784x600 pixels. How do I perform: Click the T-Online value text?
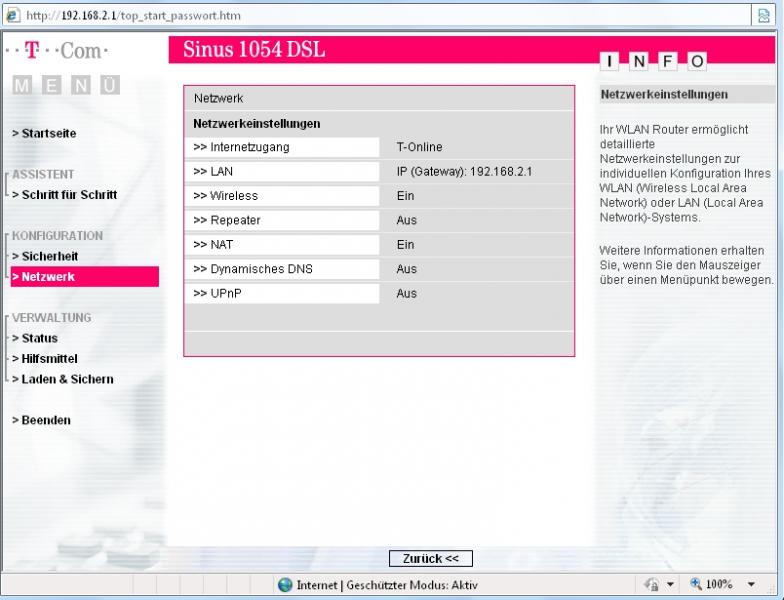tap(420, 147)
